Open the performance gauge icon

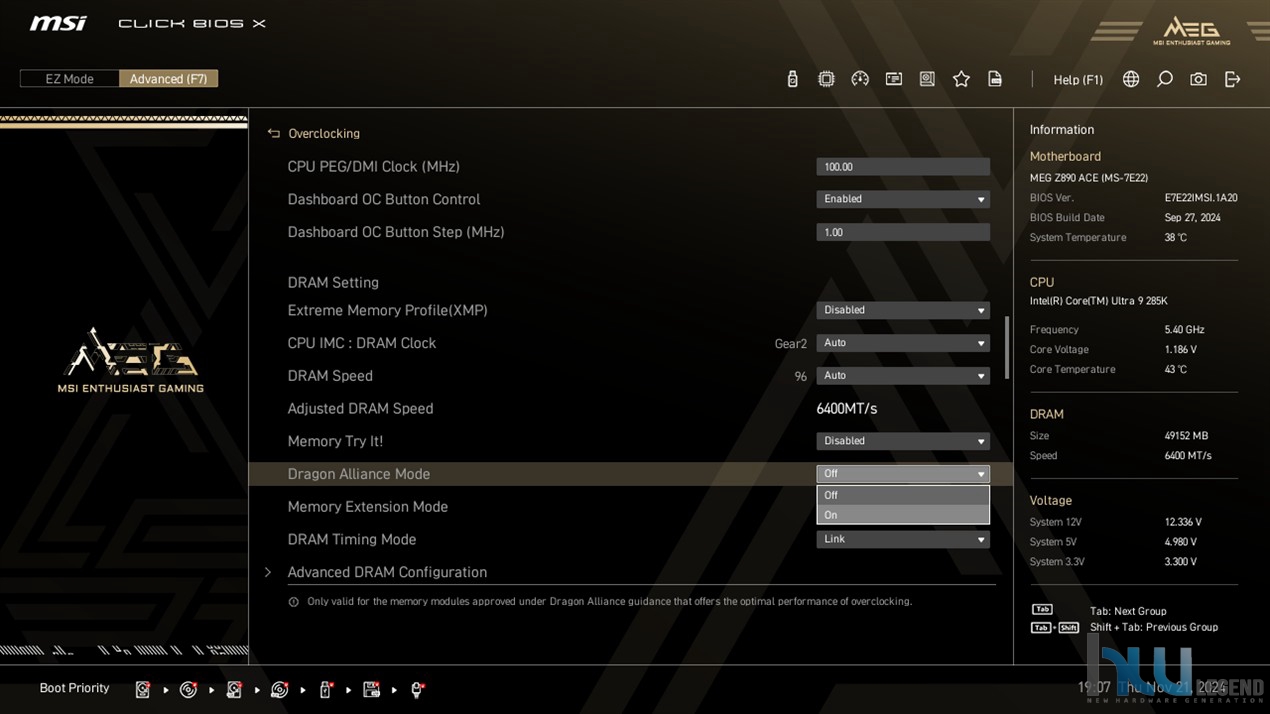[x=860, y=79]
